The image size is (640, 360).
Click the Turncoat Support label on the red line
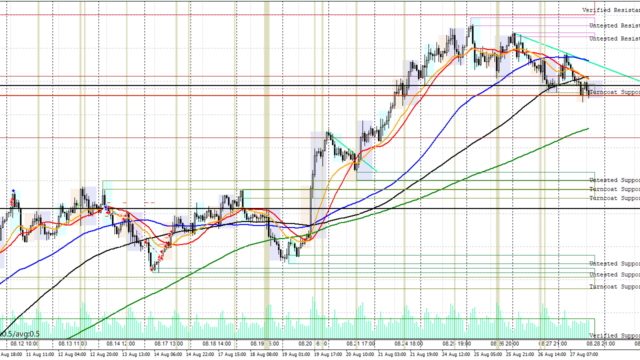tap(614, 92)
